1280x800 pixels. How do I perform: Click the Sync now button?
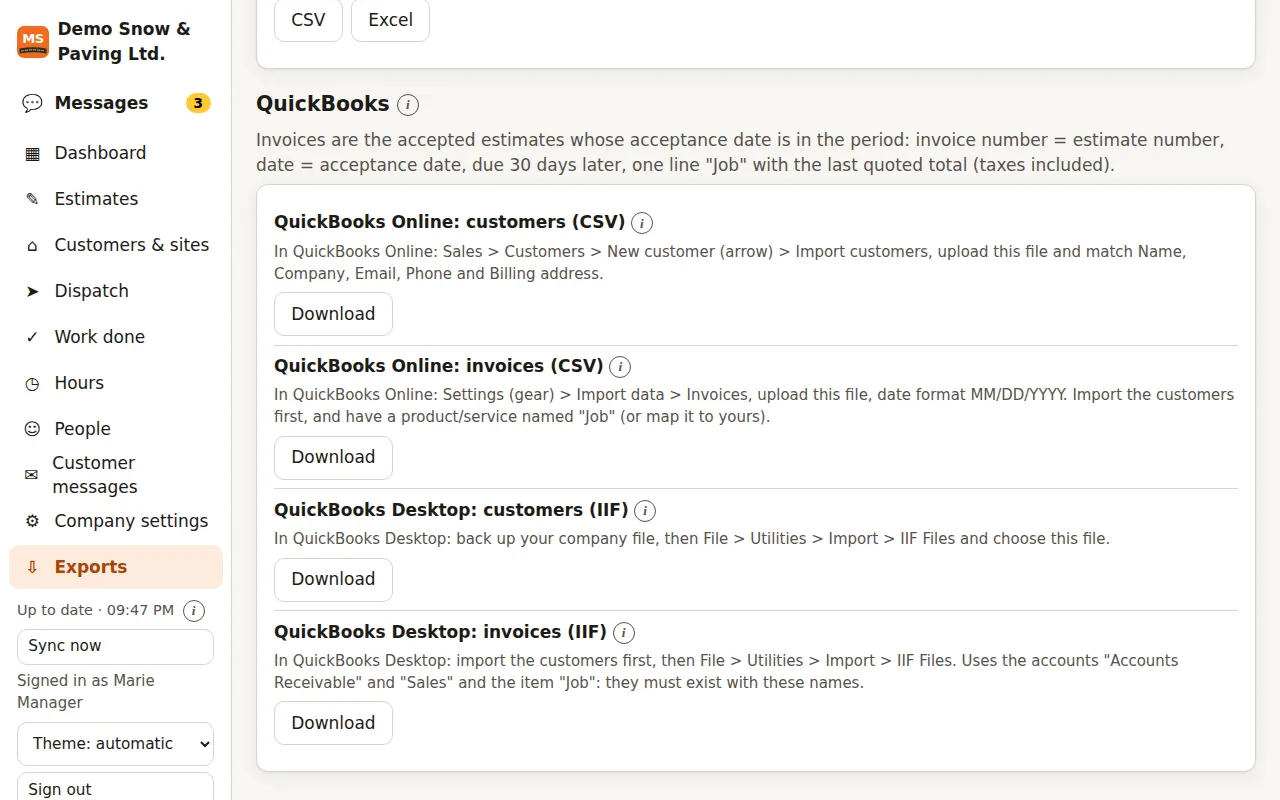click(116, 647)
